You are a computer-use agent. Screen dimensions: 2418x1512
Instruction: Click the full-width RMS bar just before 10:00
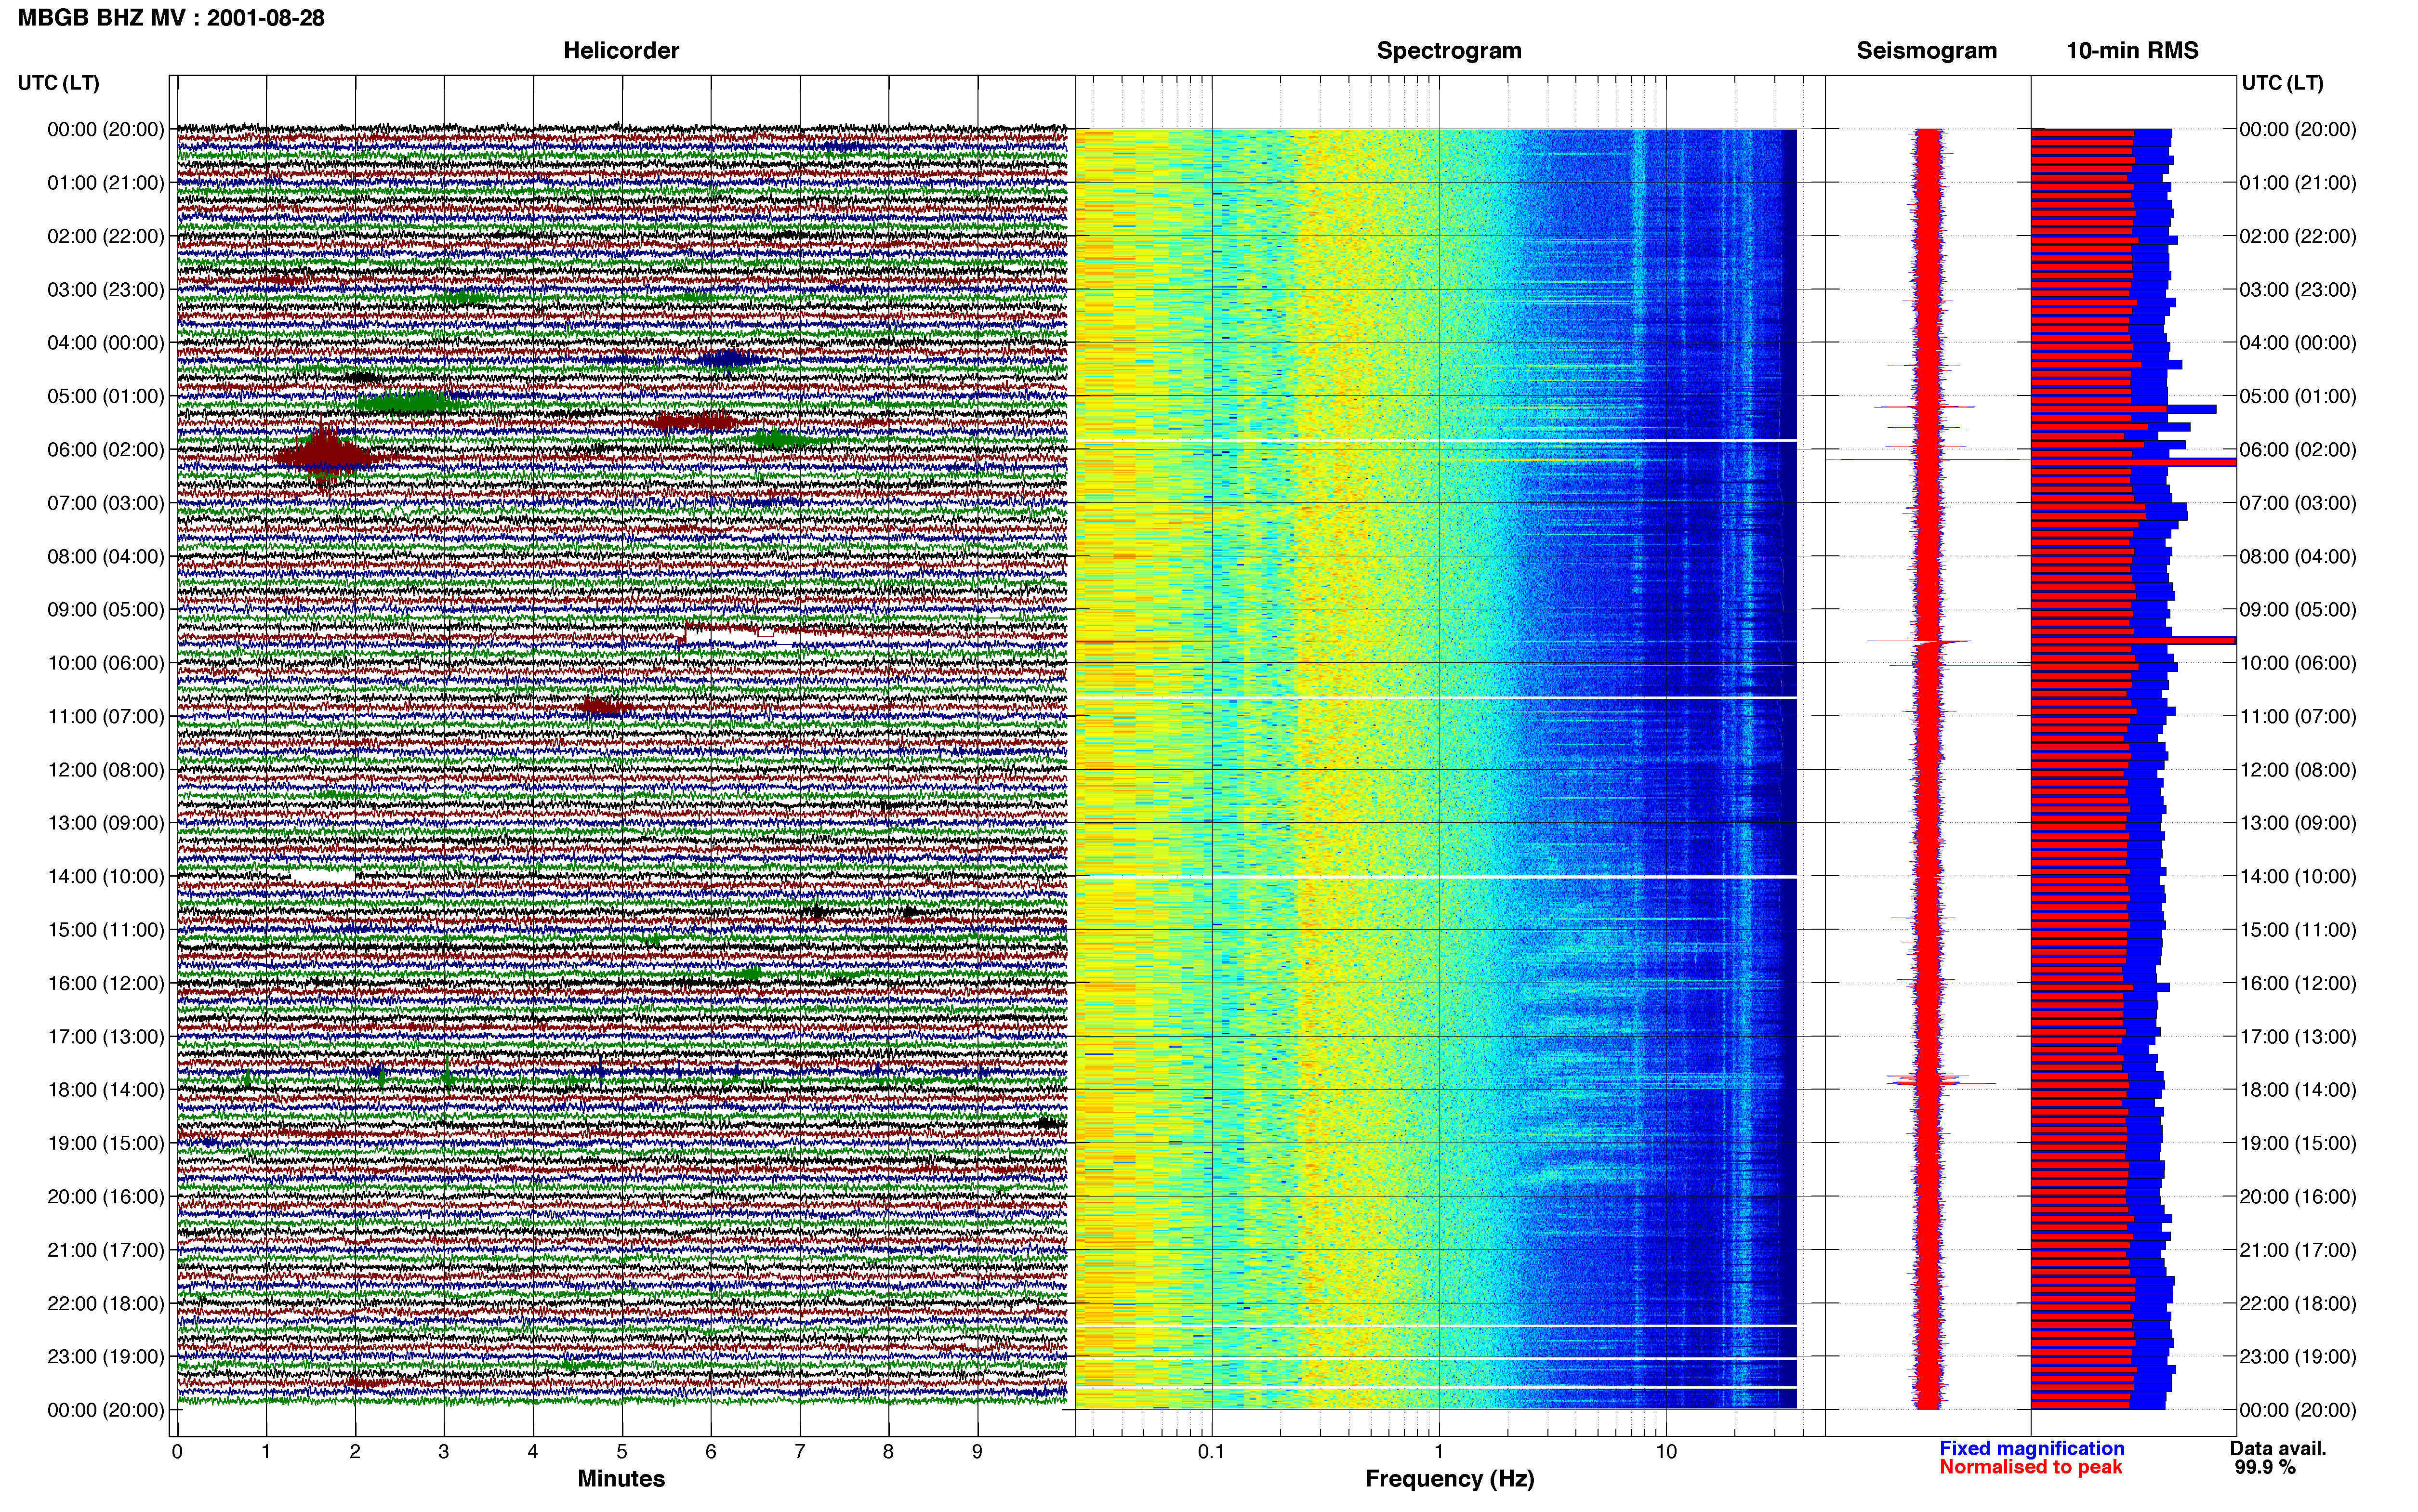click(2133, 640)
